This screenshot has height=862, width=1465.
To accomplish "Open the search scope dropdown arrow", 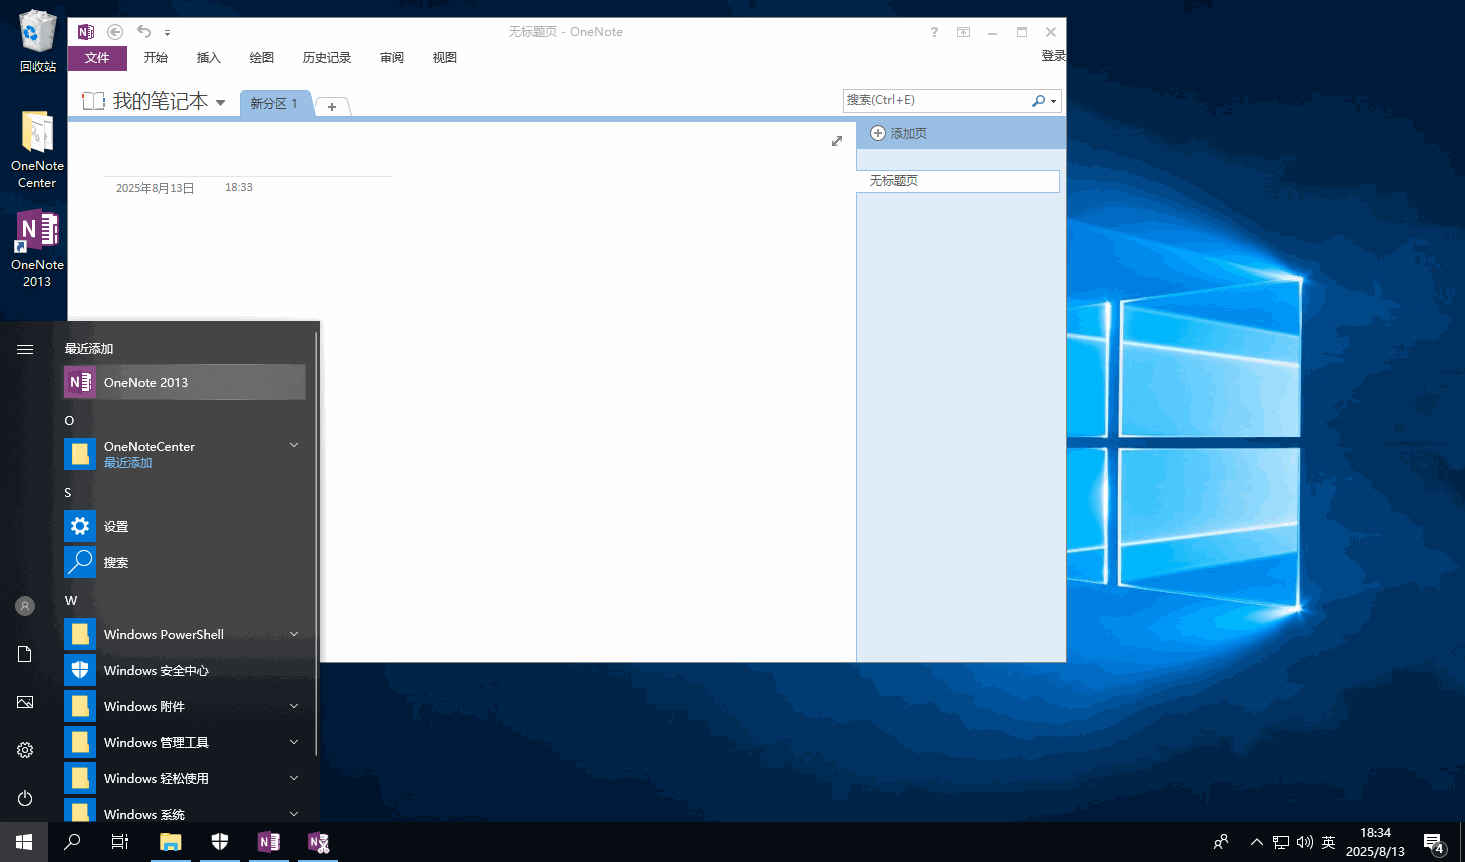I will [x=1053, y=101].
